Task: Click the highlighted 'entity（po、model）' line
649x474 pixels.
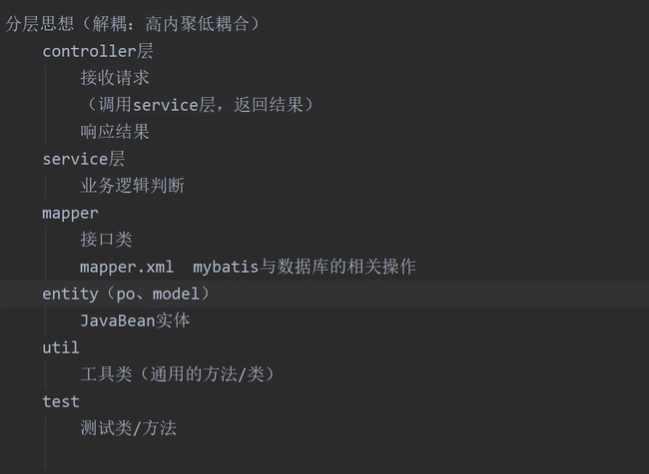Action: coord(127,294)
